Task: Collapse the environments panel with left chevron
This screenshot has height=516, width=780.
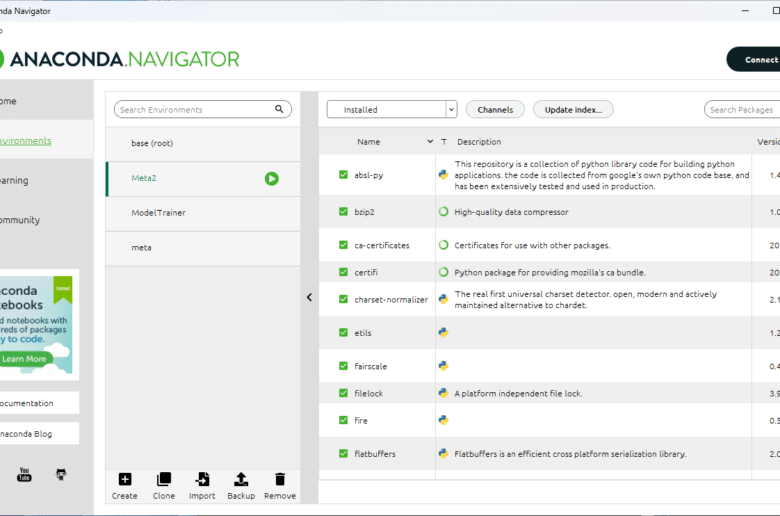Action: [309, 297]
